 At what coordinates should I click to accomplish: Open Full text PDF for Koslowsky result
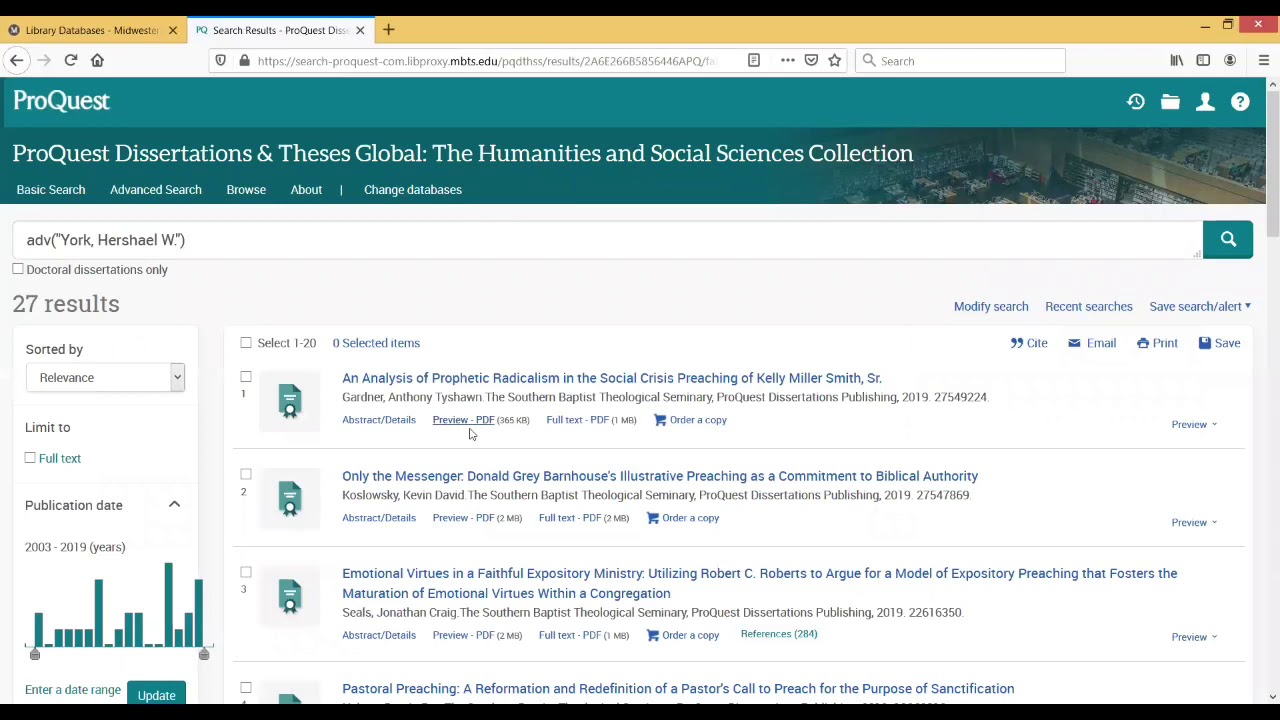pyautogui.click(x=570, y=518)
